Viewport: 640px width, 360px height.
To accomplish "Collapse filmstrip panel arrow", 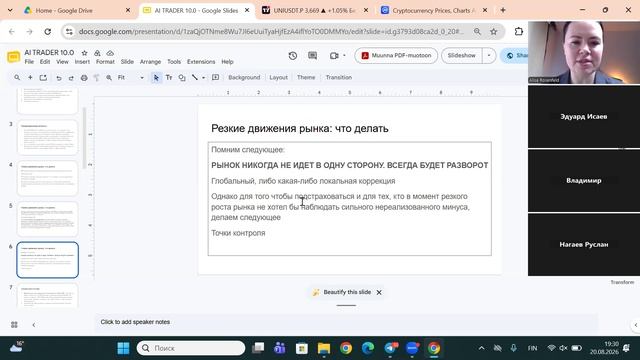I will click(x=33, y=325).
